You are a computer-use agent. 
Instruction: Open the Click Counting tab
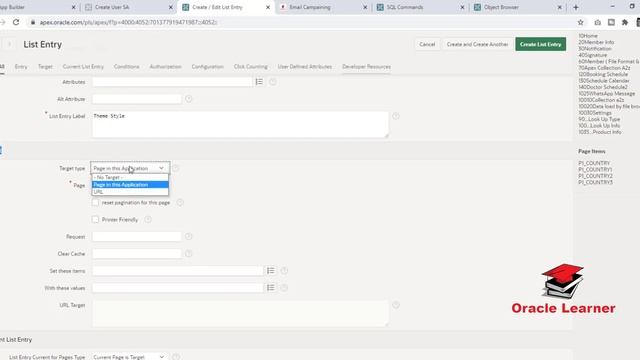point(251,67)
